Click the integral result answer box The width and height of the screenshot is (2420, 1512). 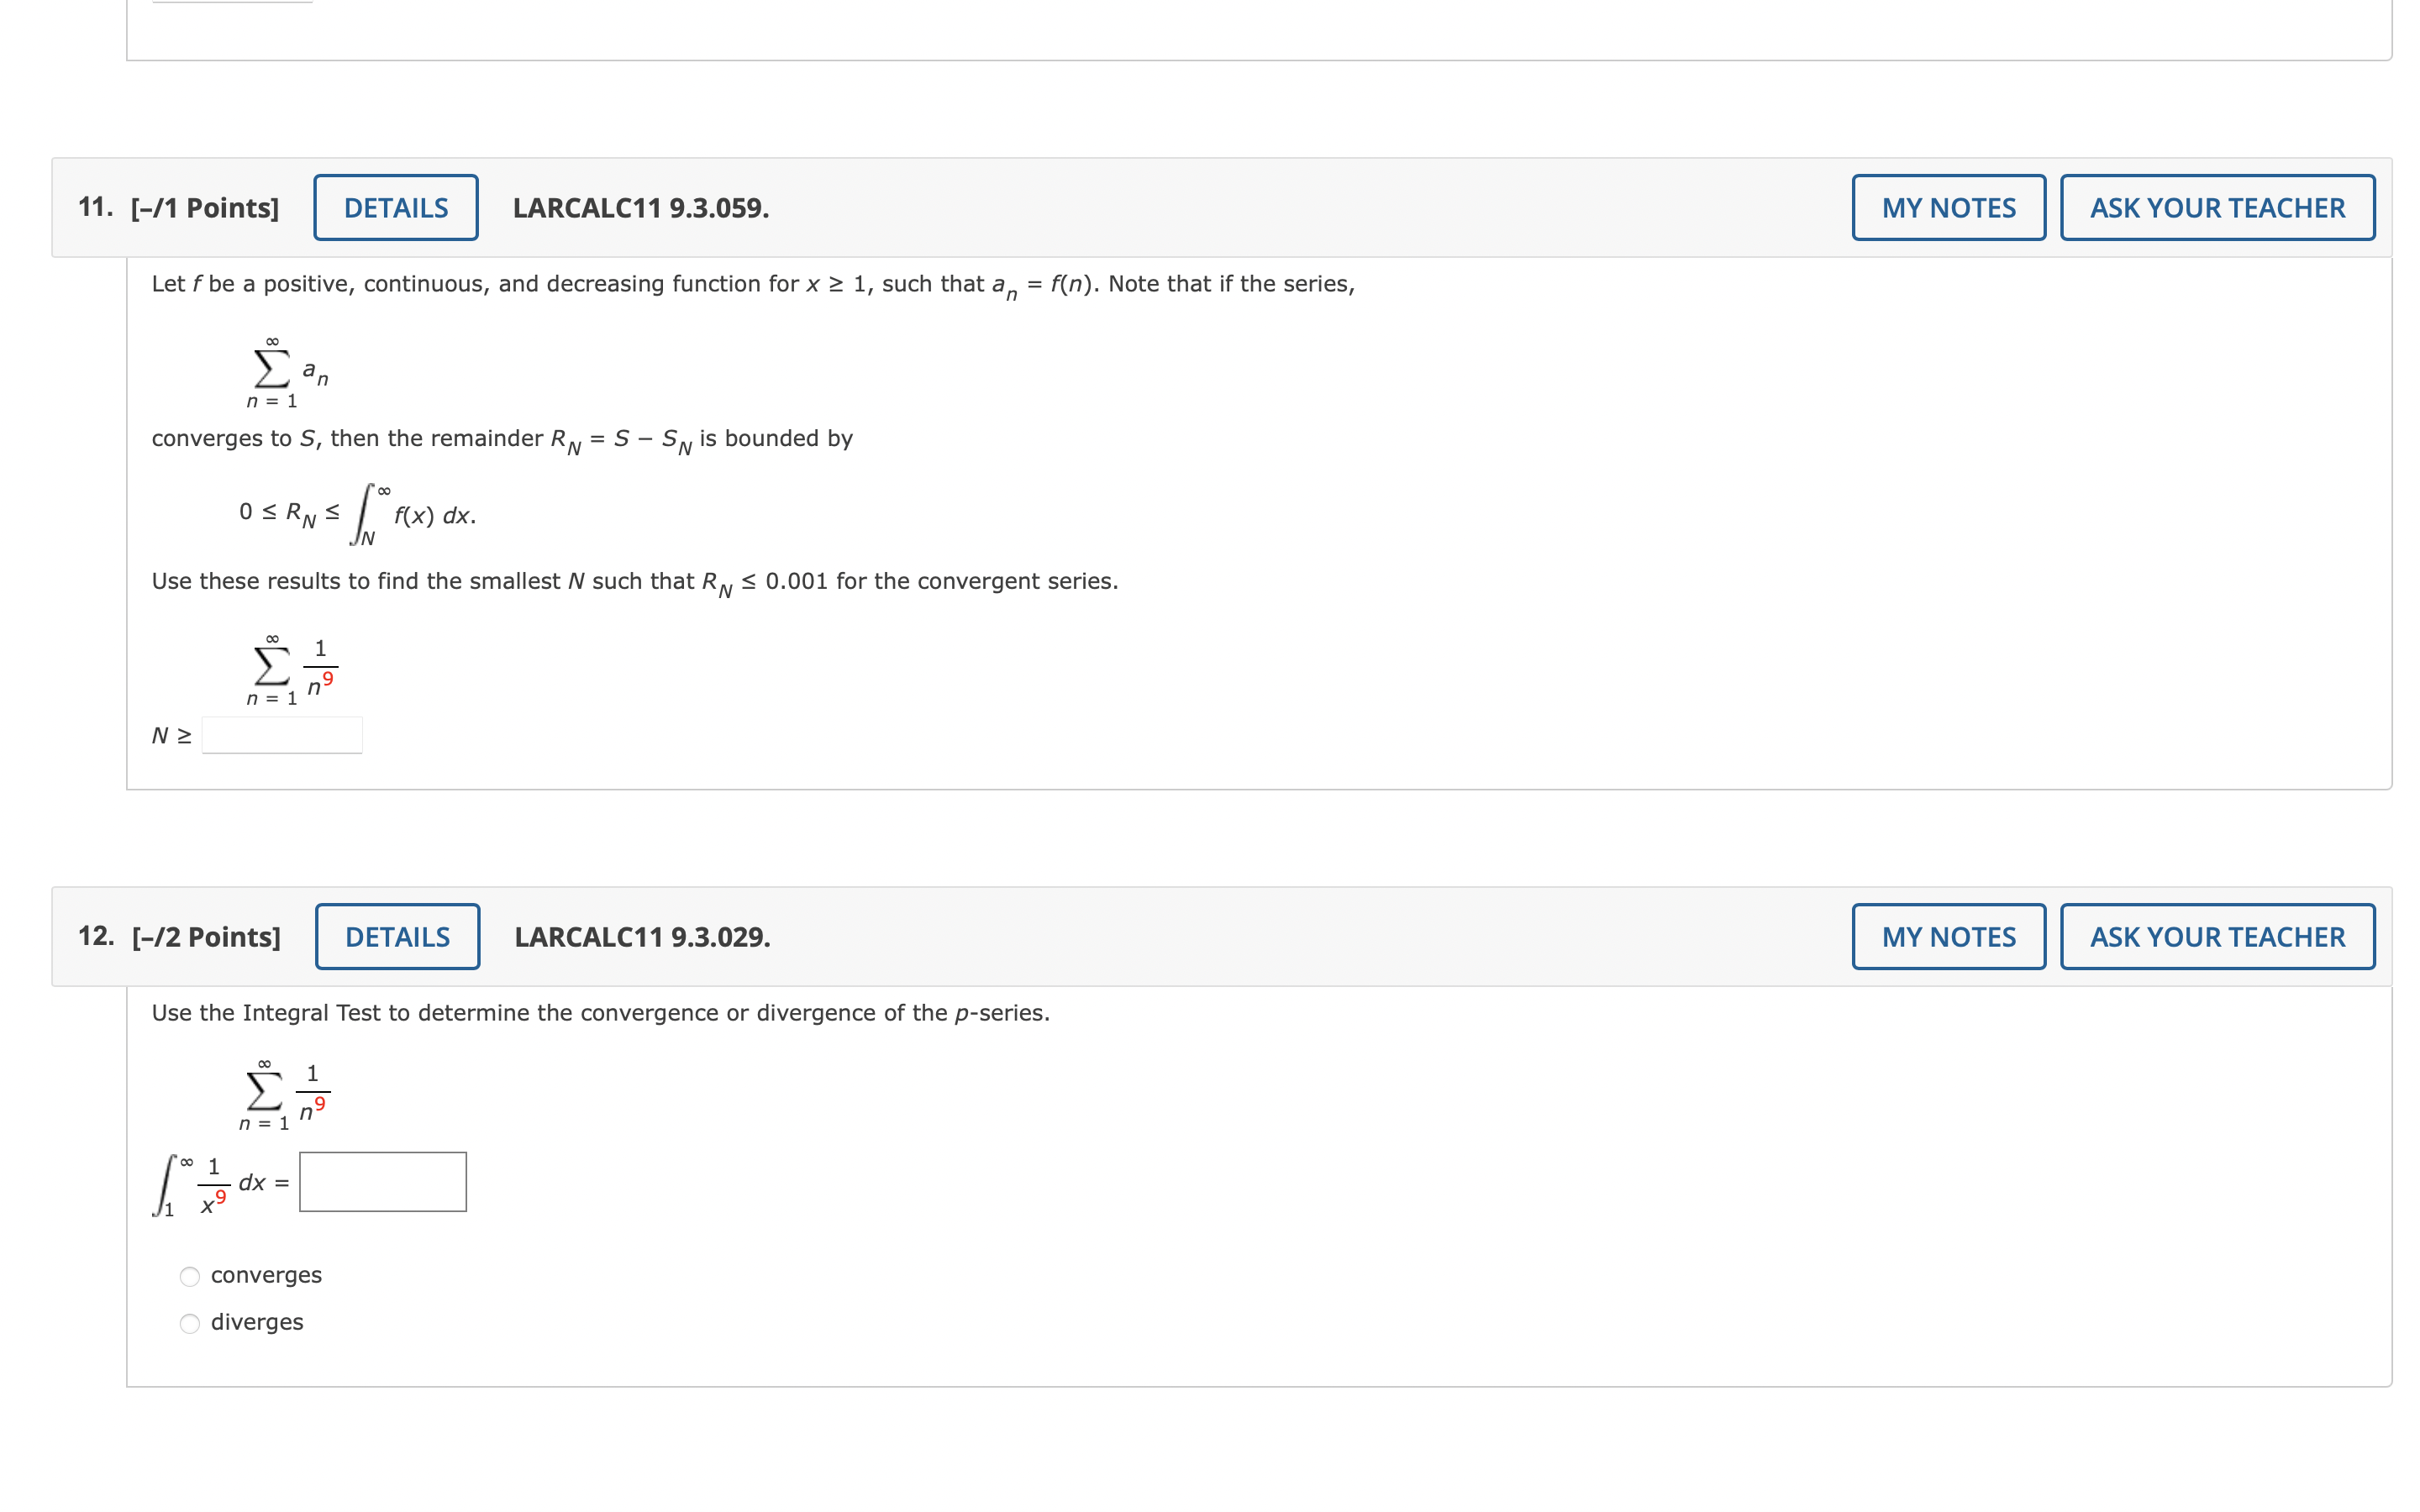(382, 1182)
